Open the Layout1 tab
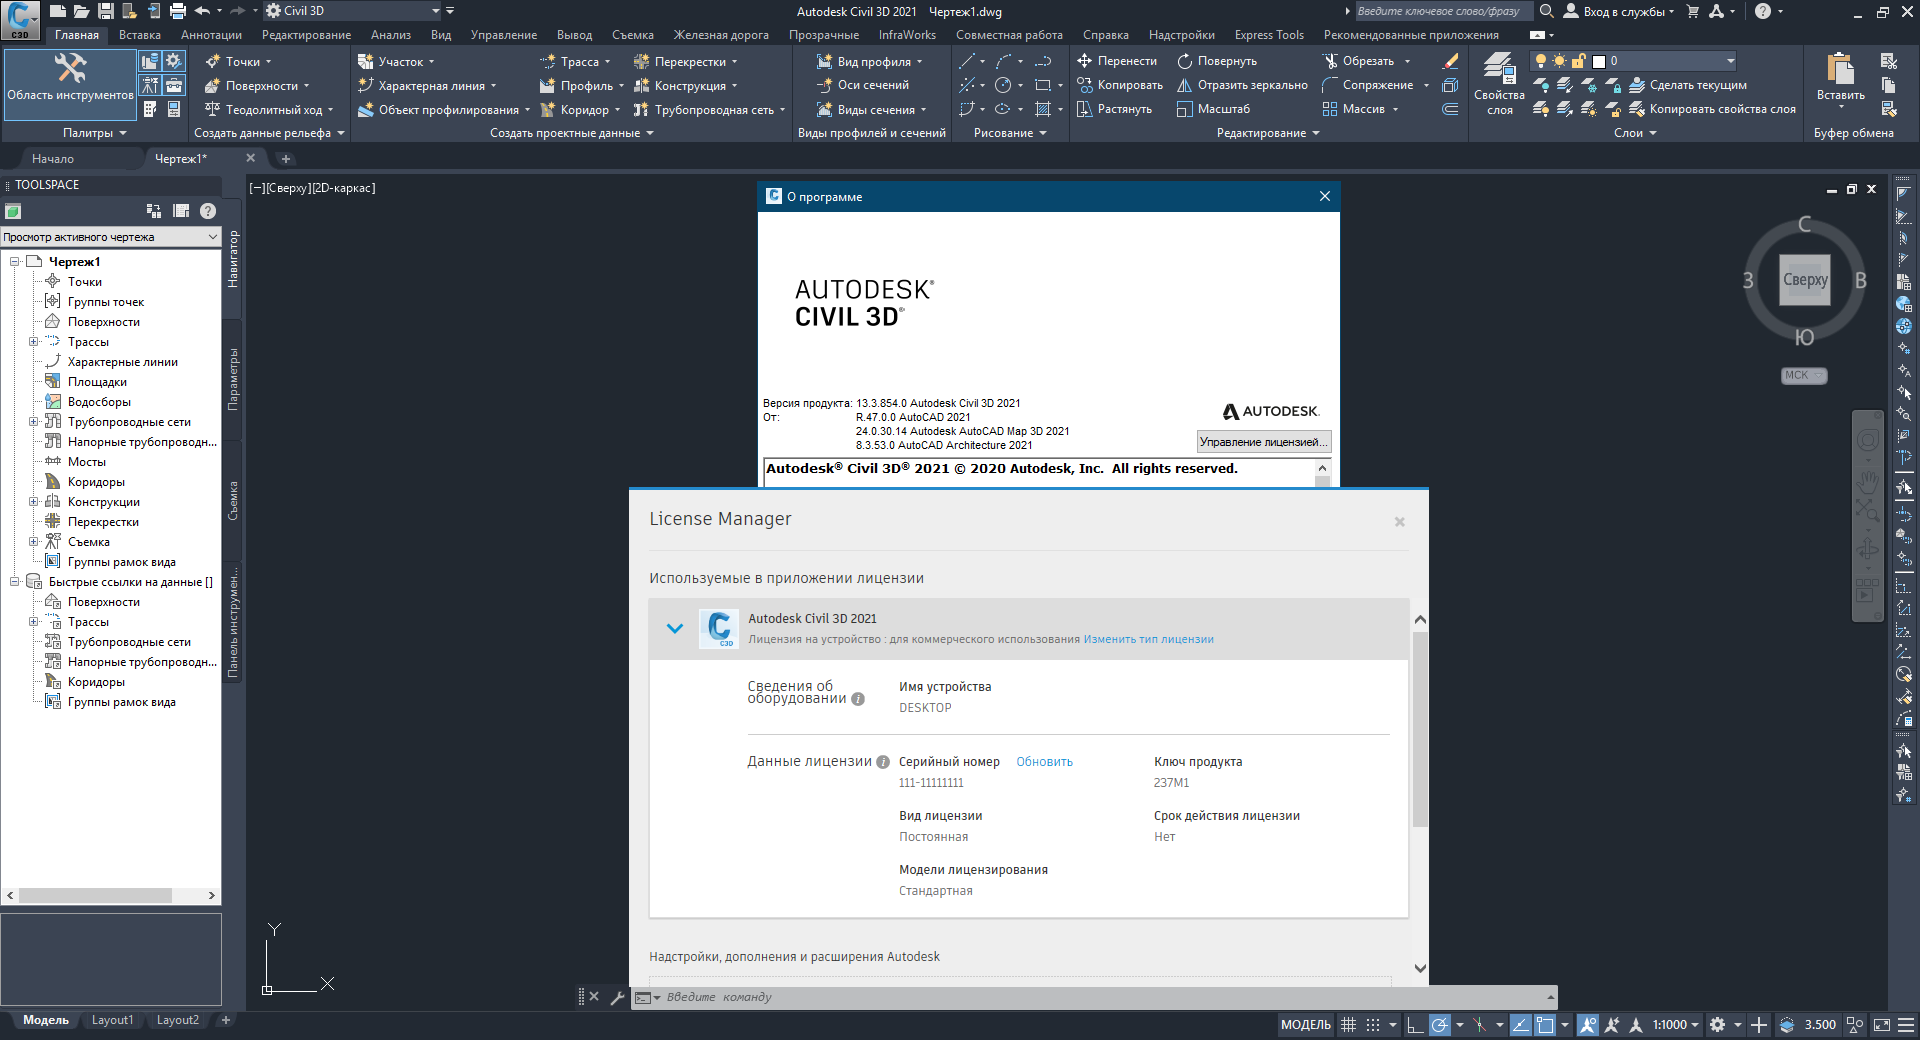 (x=112, y=1020)
